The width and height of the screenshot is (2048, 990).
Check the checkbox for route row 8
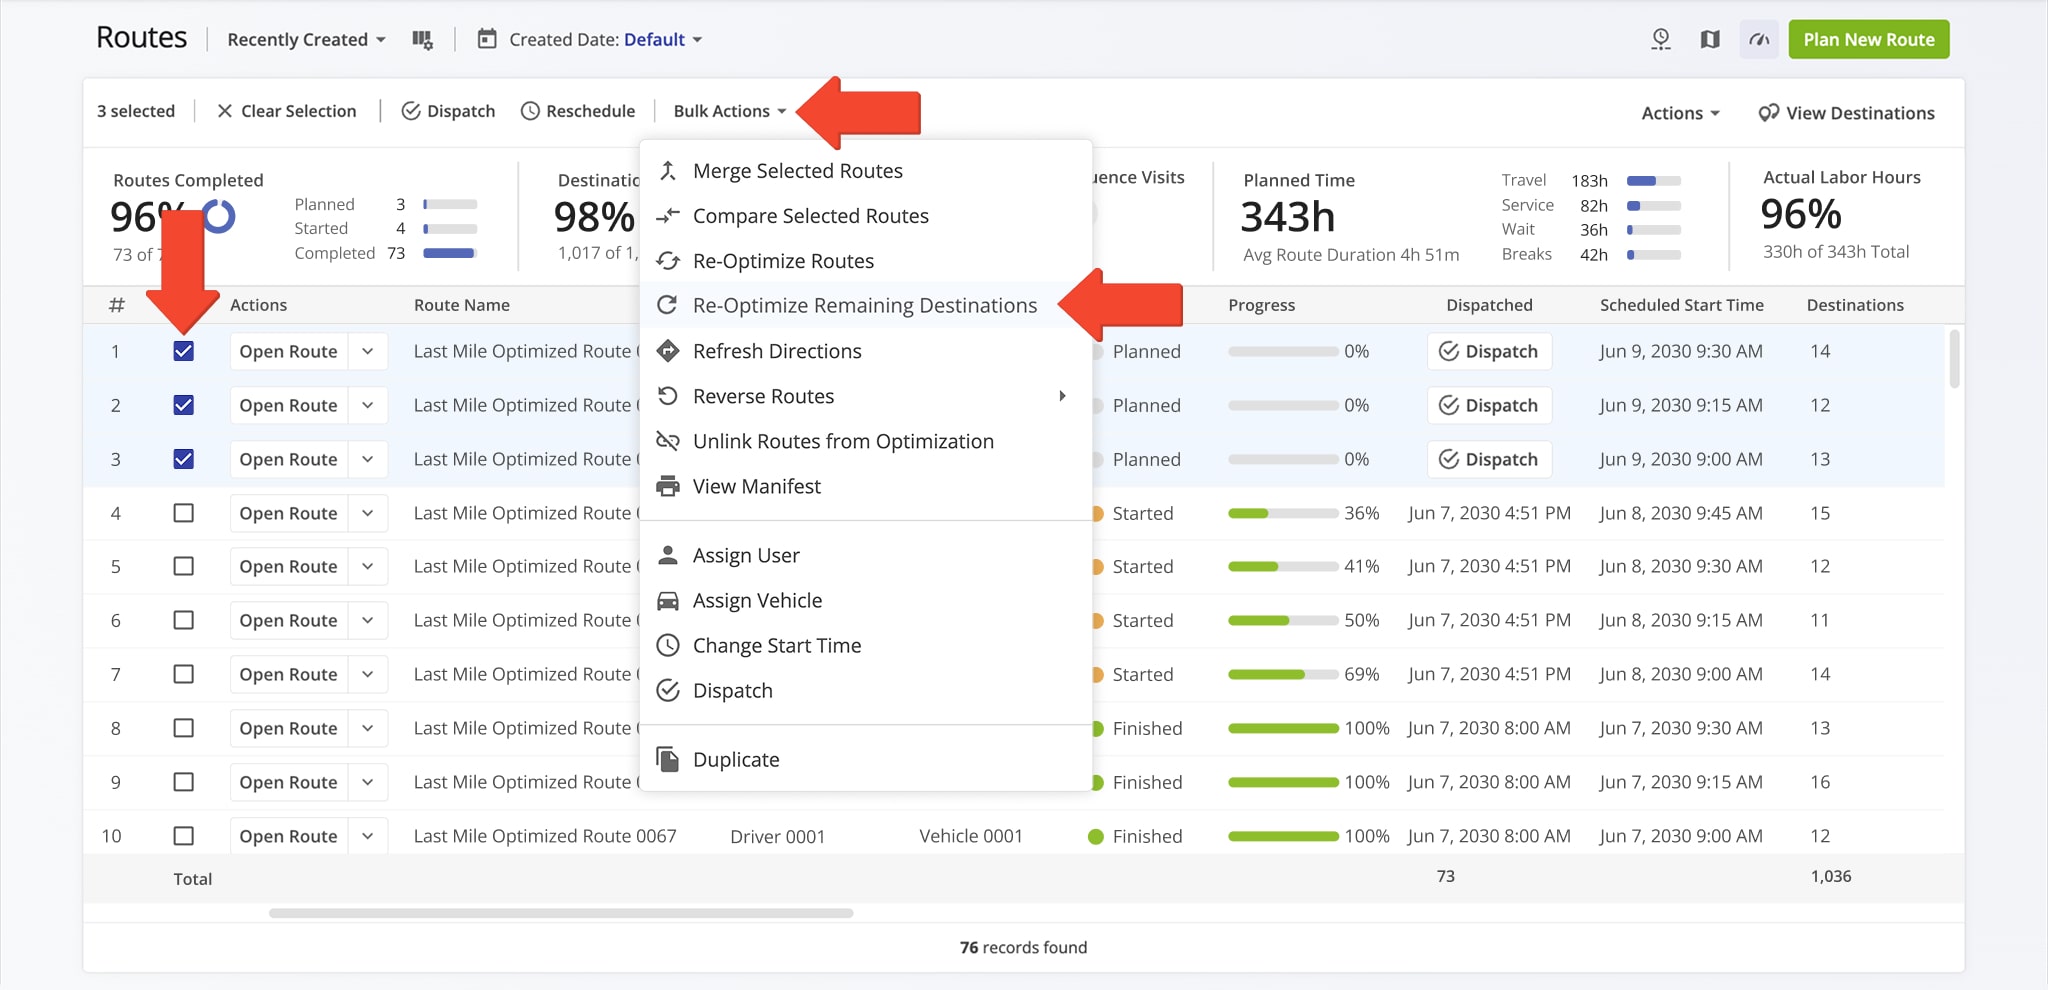click(183, 728)
